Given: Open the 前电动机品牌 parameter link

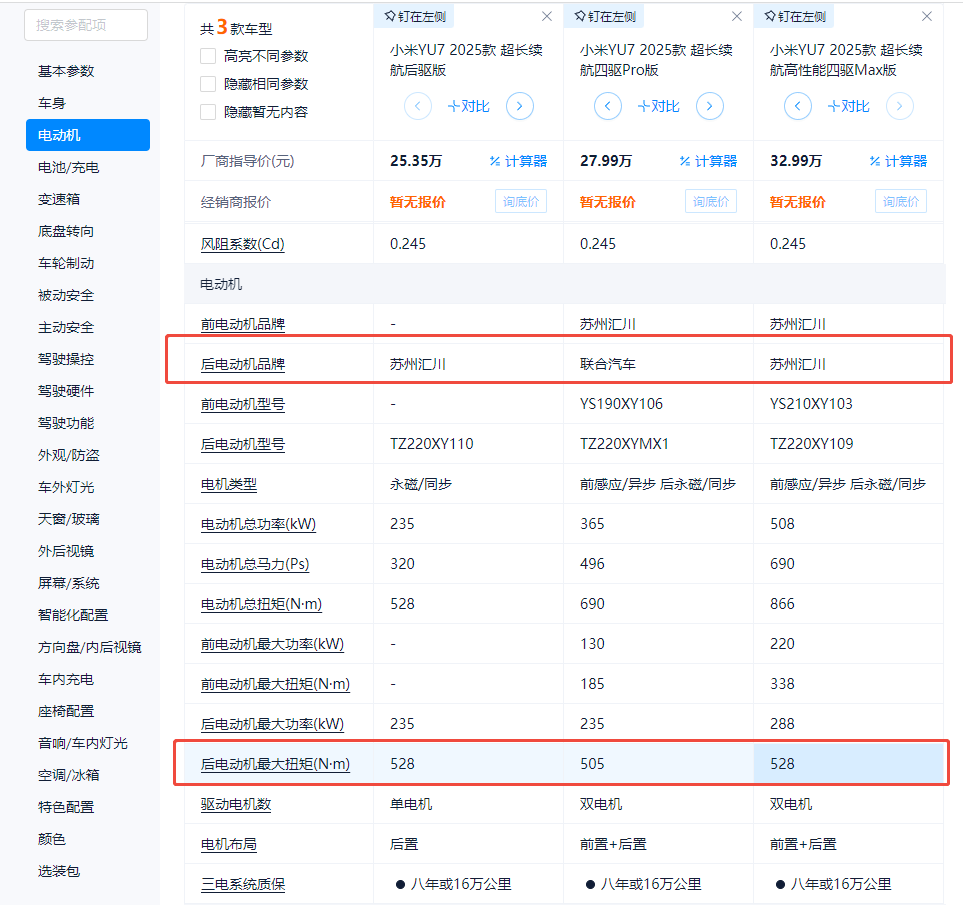Looking at the screenshot, I should 243,324.
